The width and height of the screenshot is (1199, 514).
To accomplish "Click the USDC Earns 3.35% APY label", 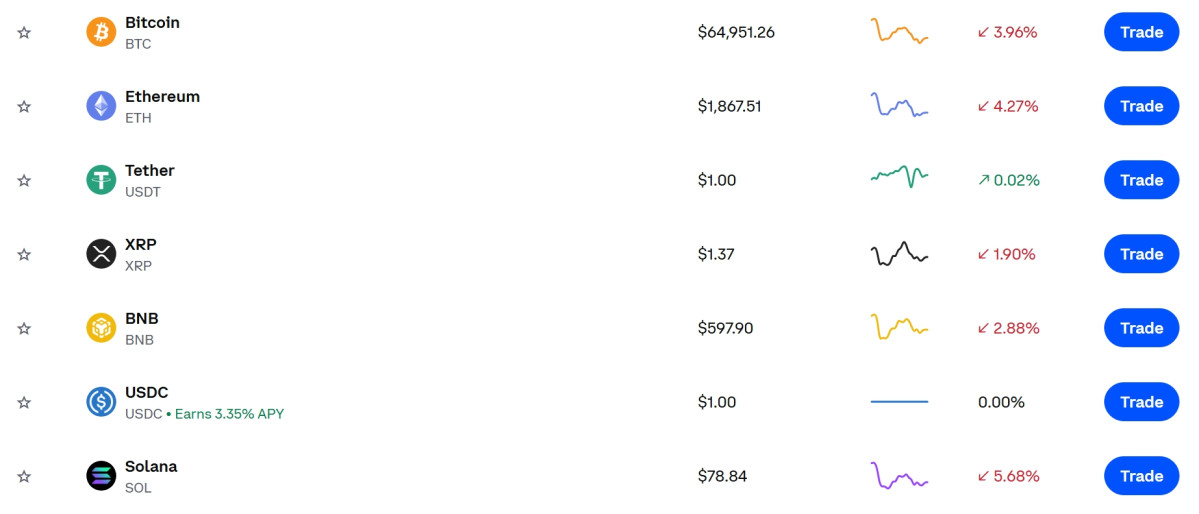I will coord(229,414).
